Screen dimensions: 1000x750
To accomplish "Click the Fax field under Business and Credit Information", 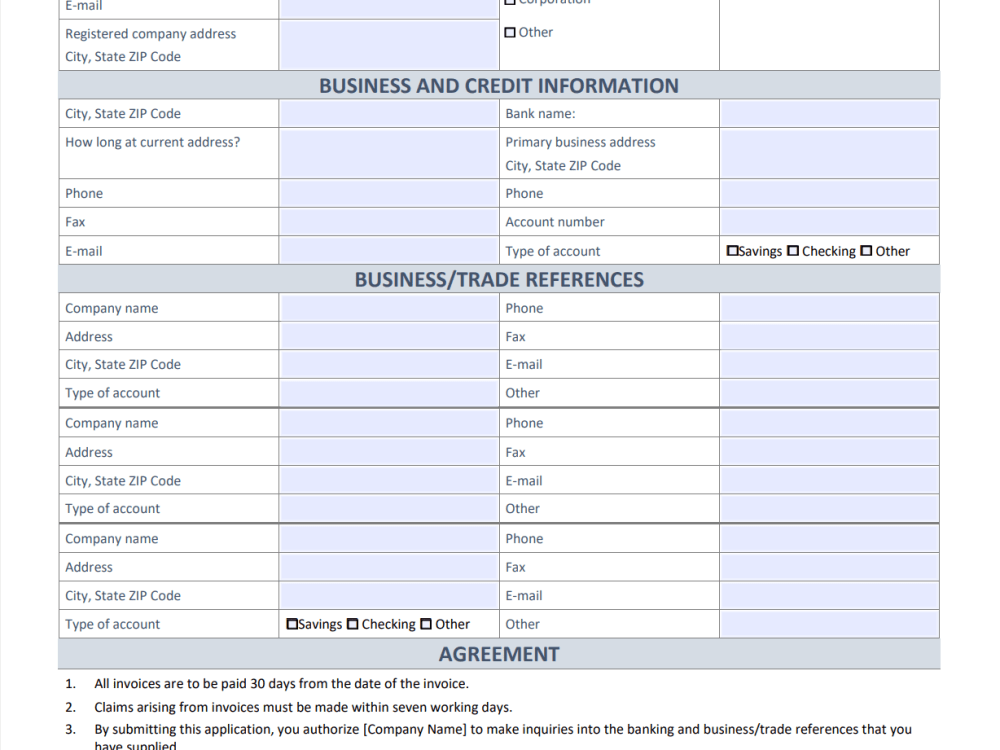I will [389, 222].
